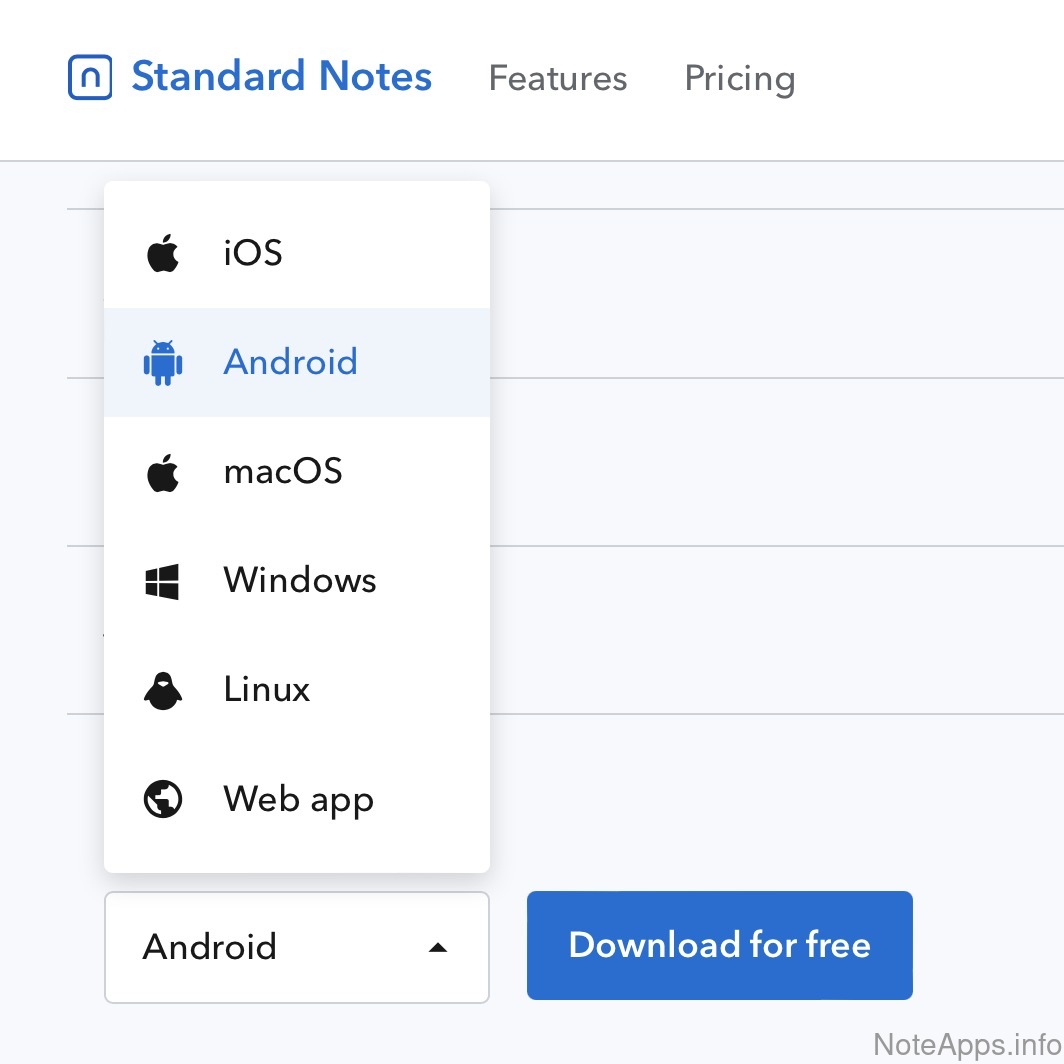Select the iOS option label
This screenshot has width=1064, height=1064.
click(253, 253)
